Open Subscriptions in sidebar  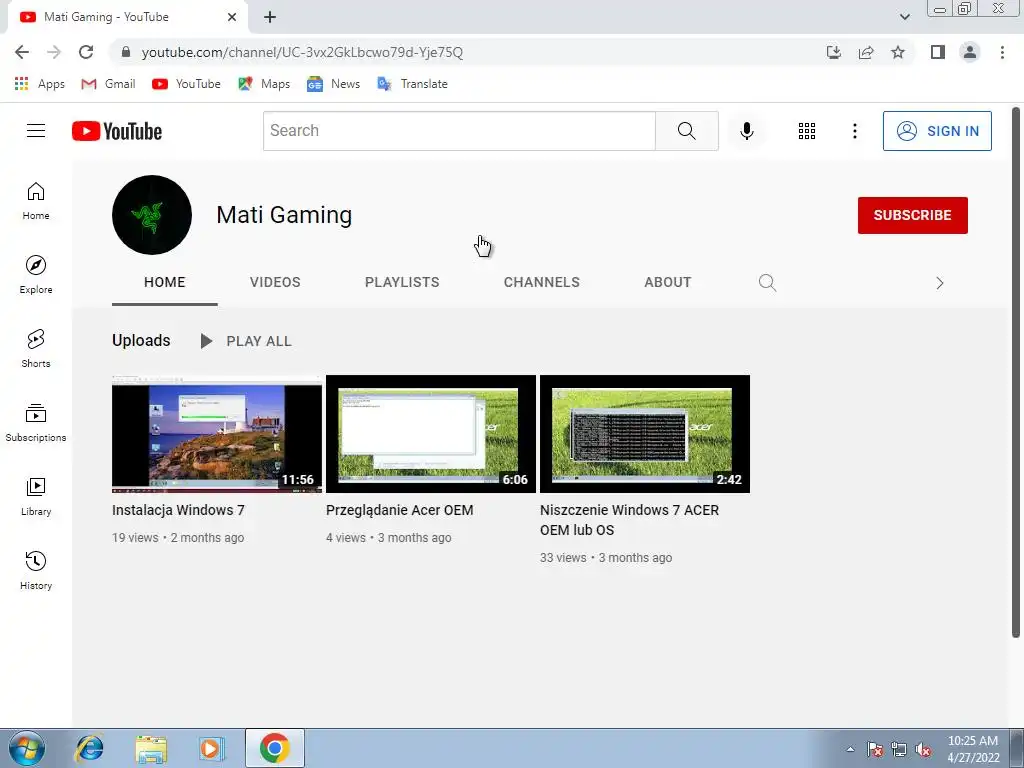pyautogui.click(x=36, y=423)
